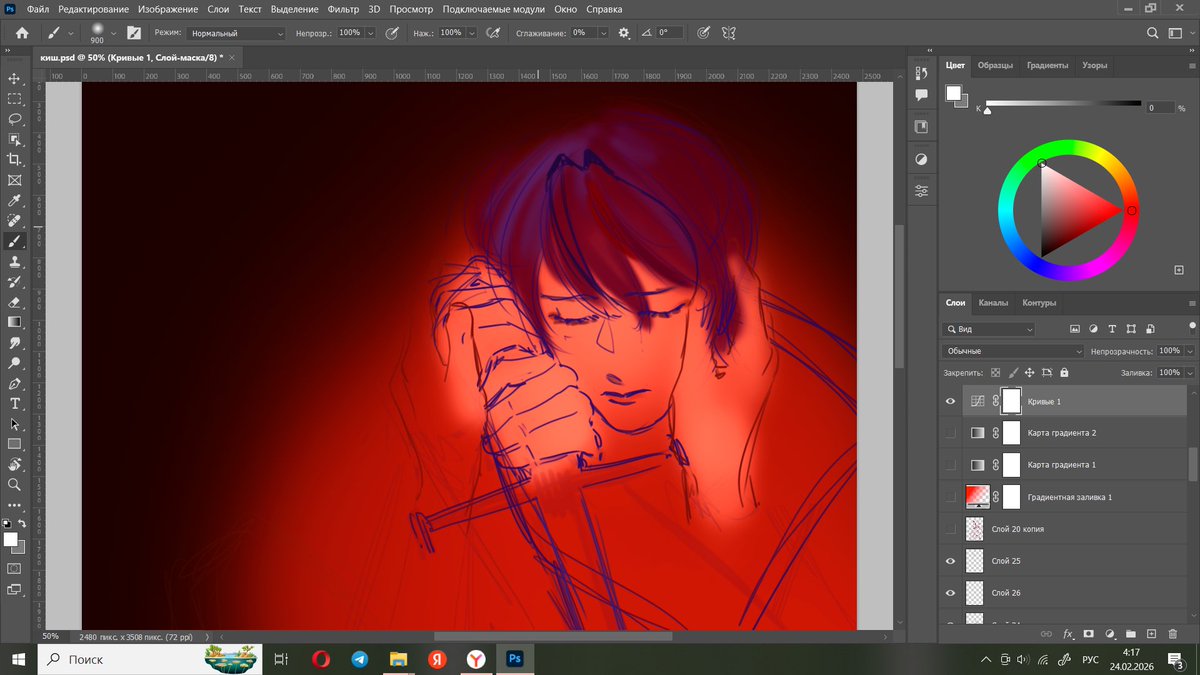This screenshot has width=1200, height=675.
Task: Expand Непрозрачность arrow in Layers panel
Action: pyautogui.click(x=1189, y=351)
